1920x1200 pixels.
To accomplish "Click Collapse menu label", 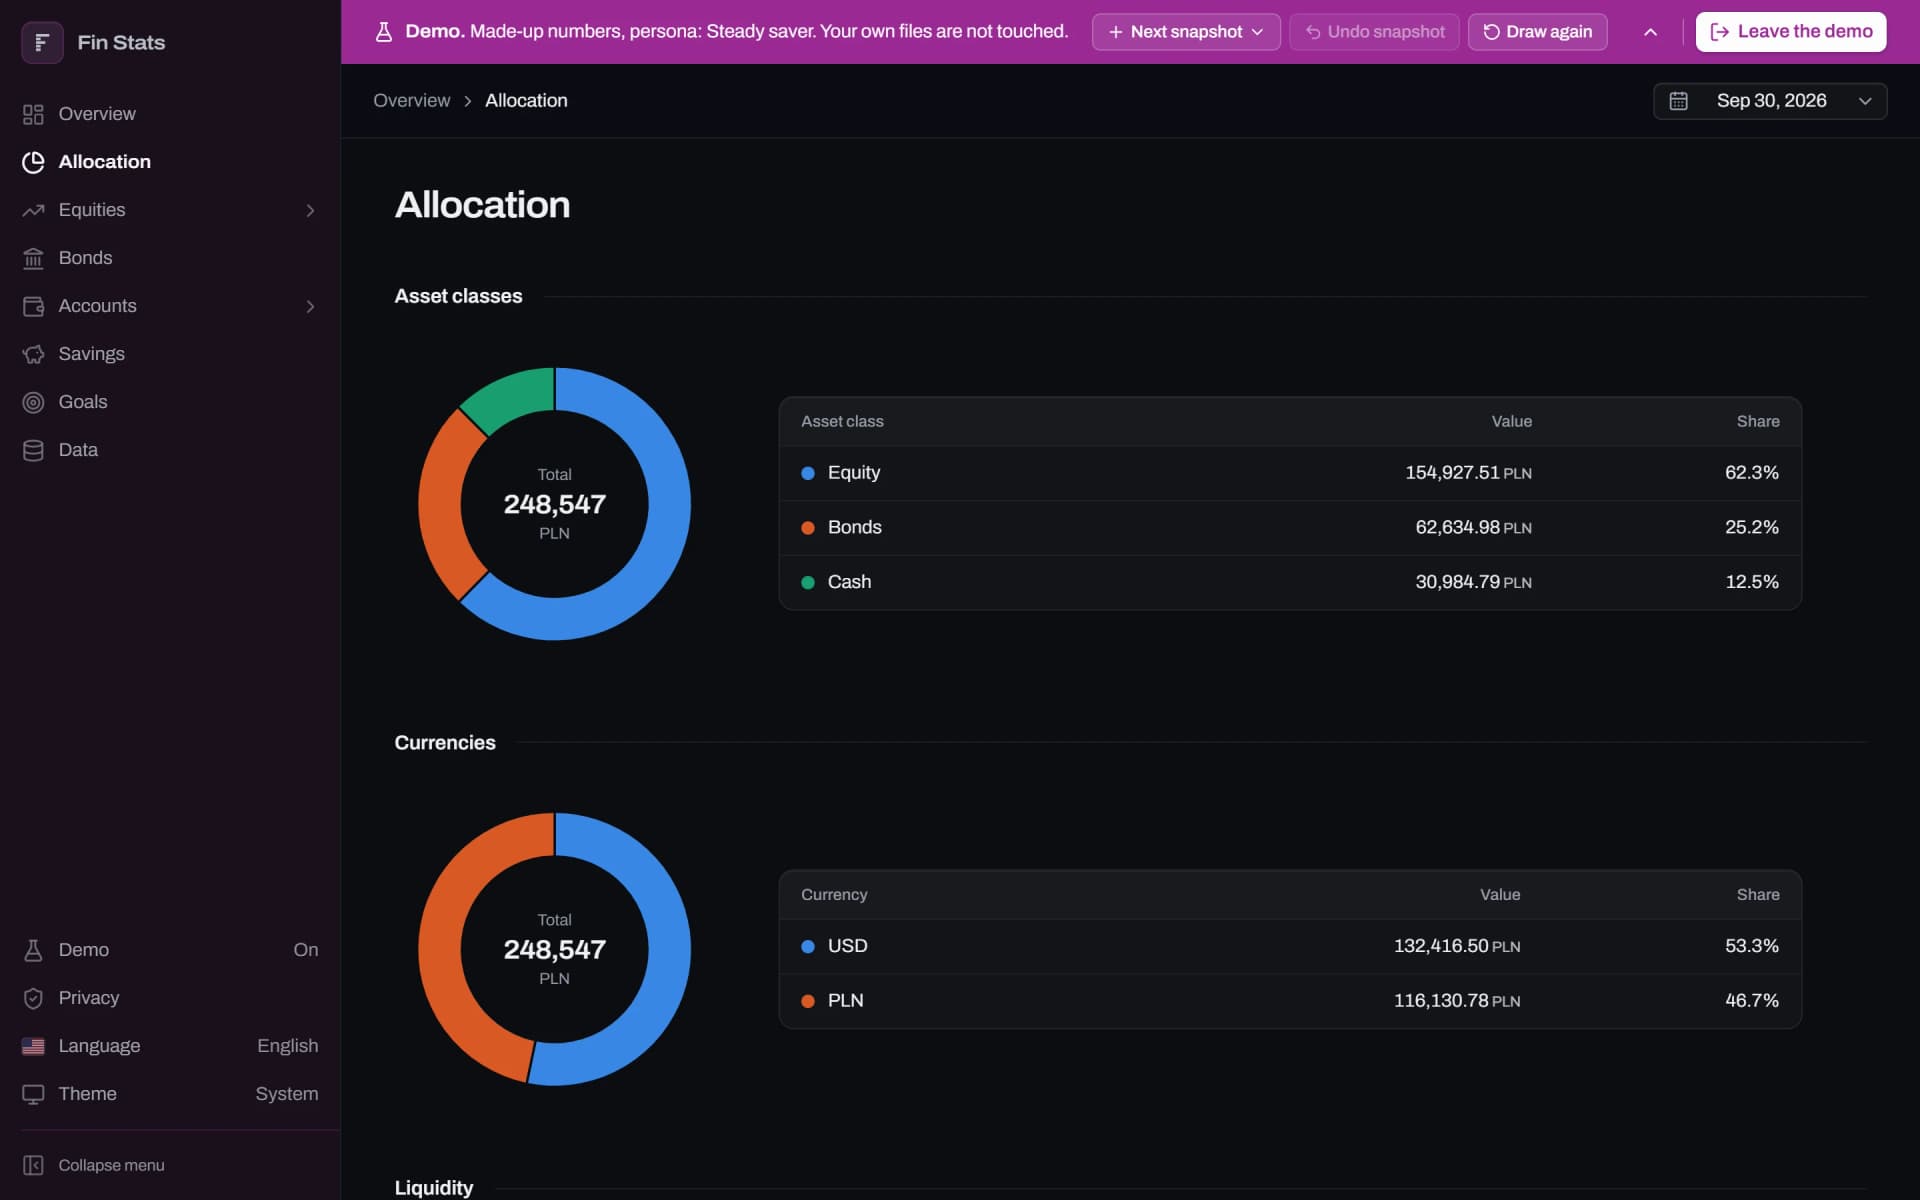I will [111, 1165].
